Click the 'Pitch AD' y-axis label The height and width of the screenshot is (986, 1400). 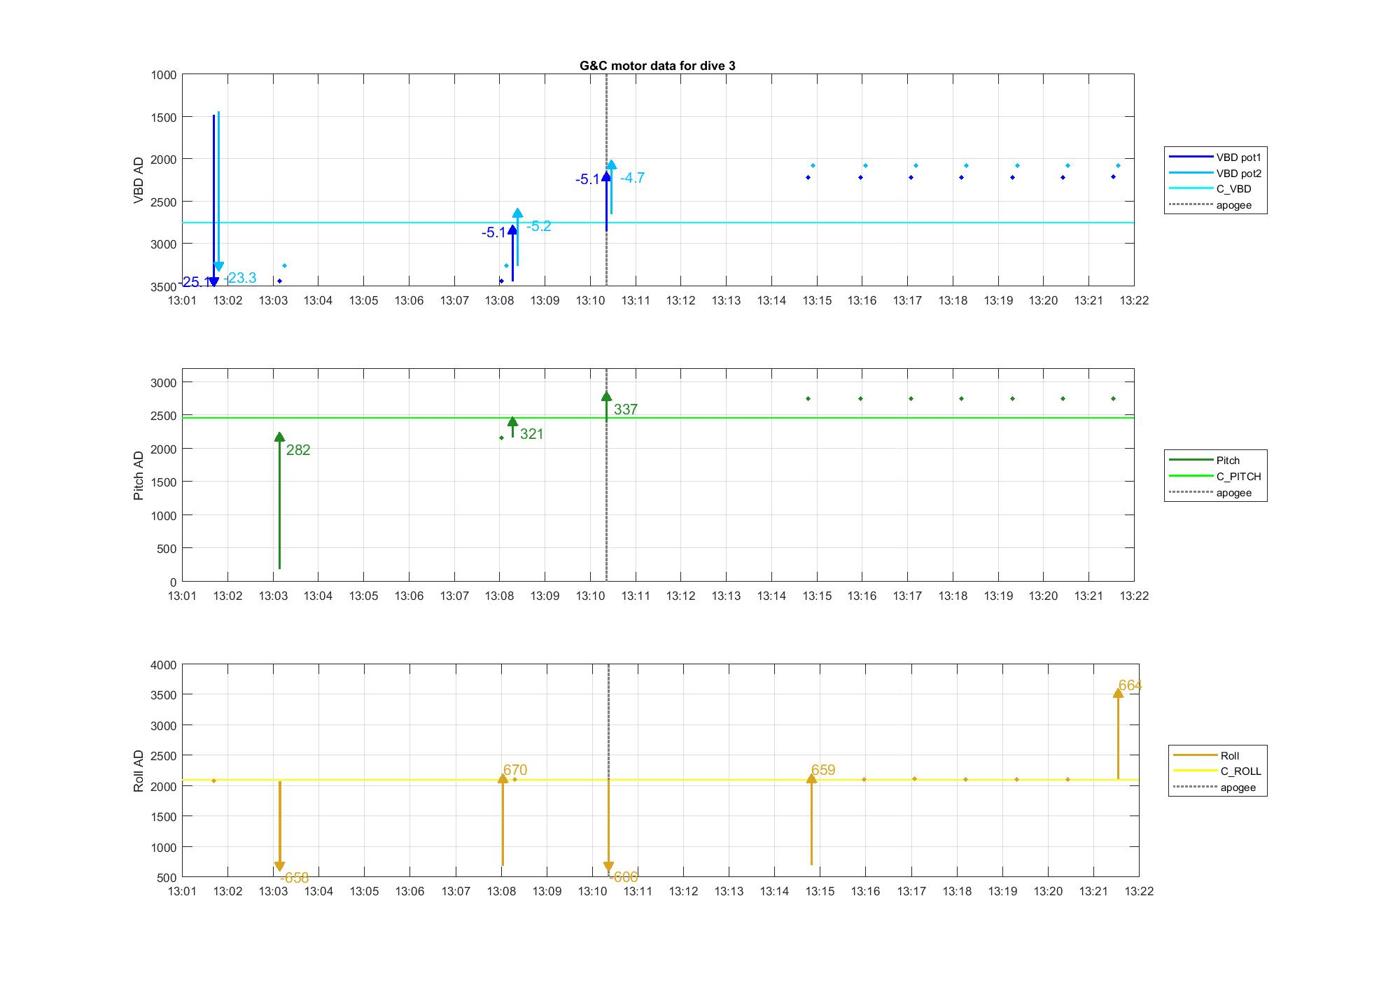tap(139, 476)
